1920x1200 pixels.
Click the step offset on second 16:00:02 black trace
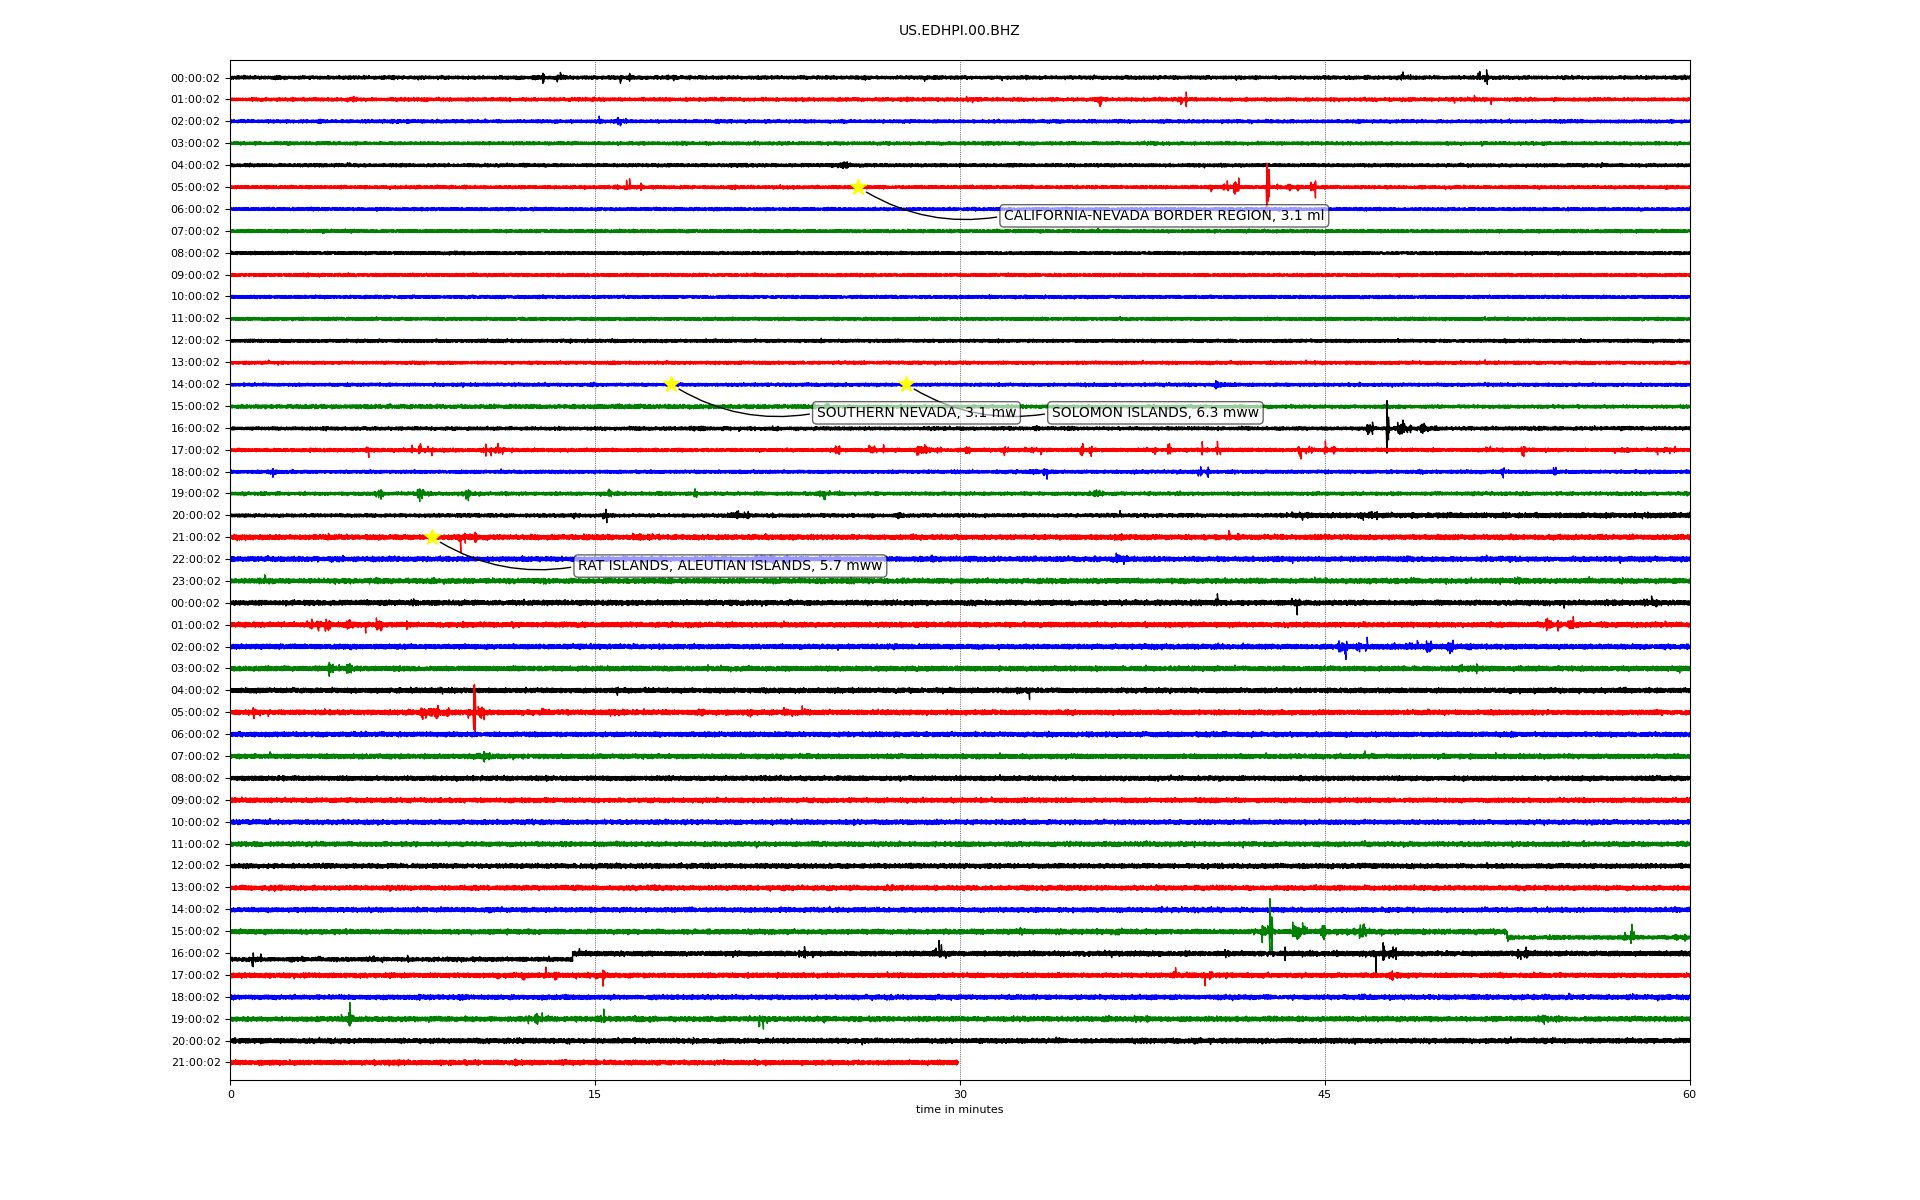573,956
